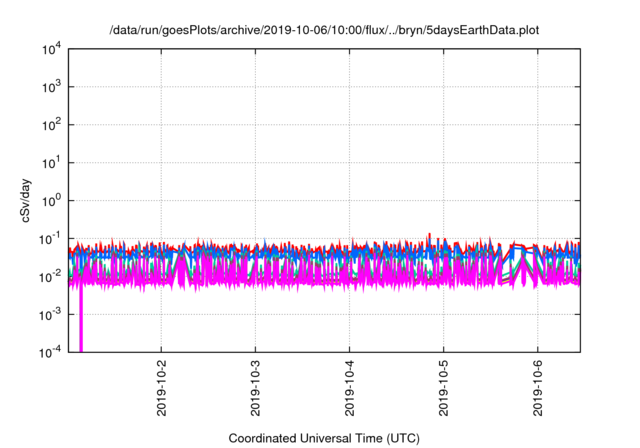Click the 2019-10-4 date tick label
Viewport: 640px width, 448px height.
tap(350, 388)
